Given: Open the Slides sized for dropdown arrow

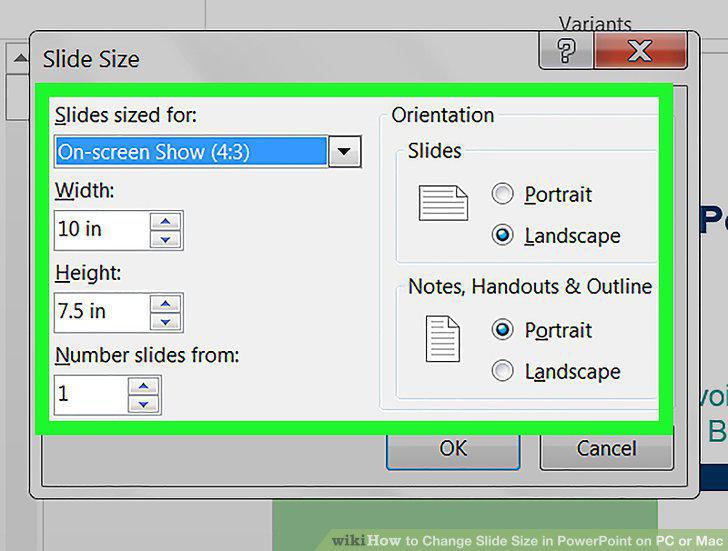Looking at the screenshot, I should coord(344,151).
